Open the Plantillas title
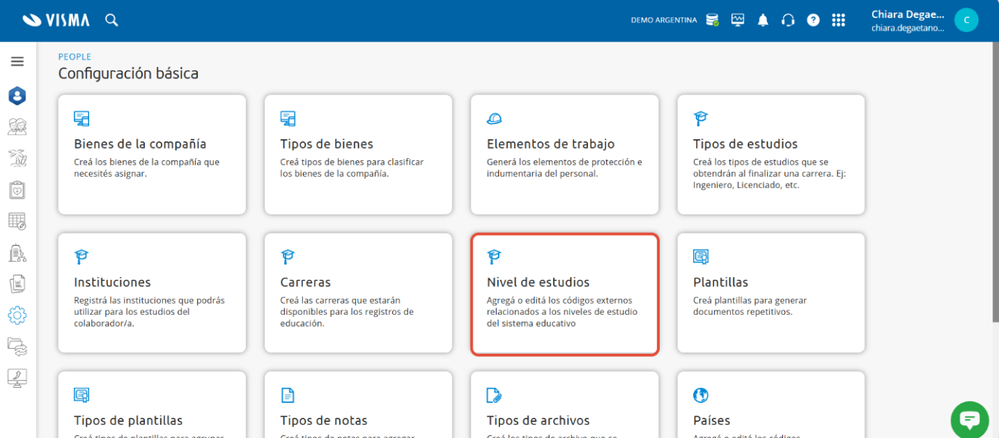This screenshot has width=999, height=438. pyautogui.click(x=721, y=282)
